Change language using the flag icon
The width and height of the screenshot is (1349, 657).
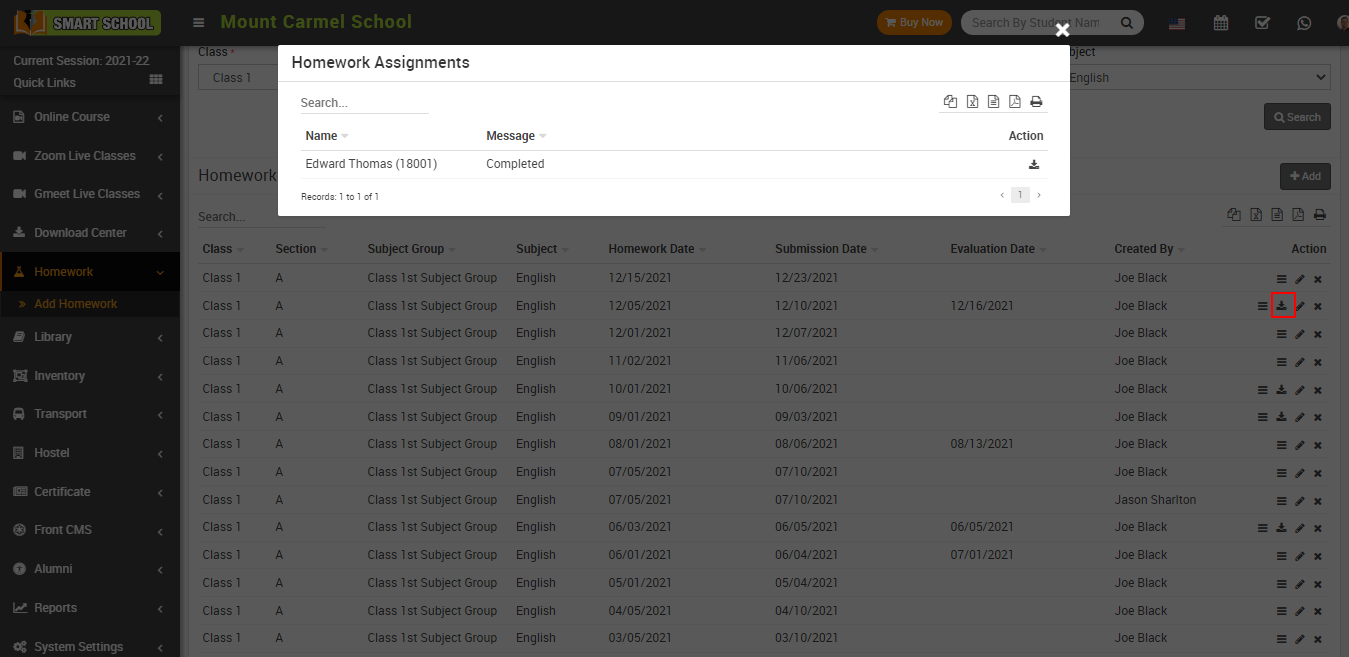1177,23
